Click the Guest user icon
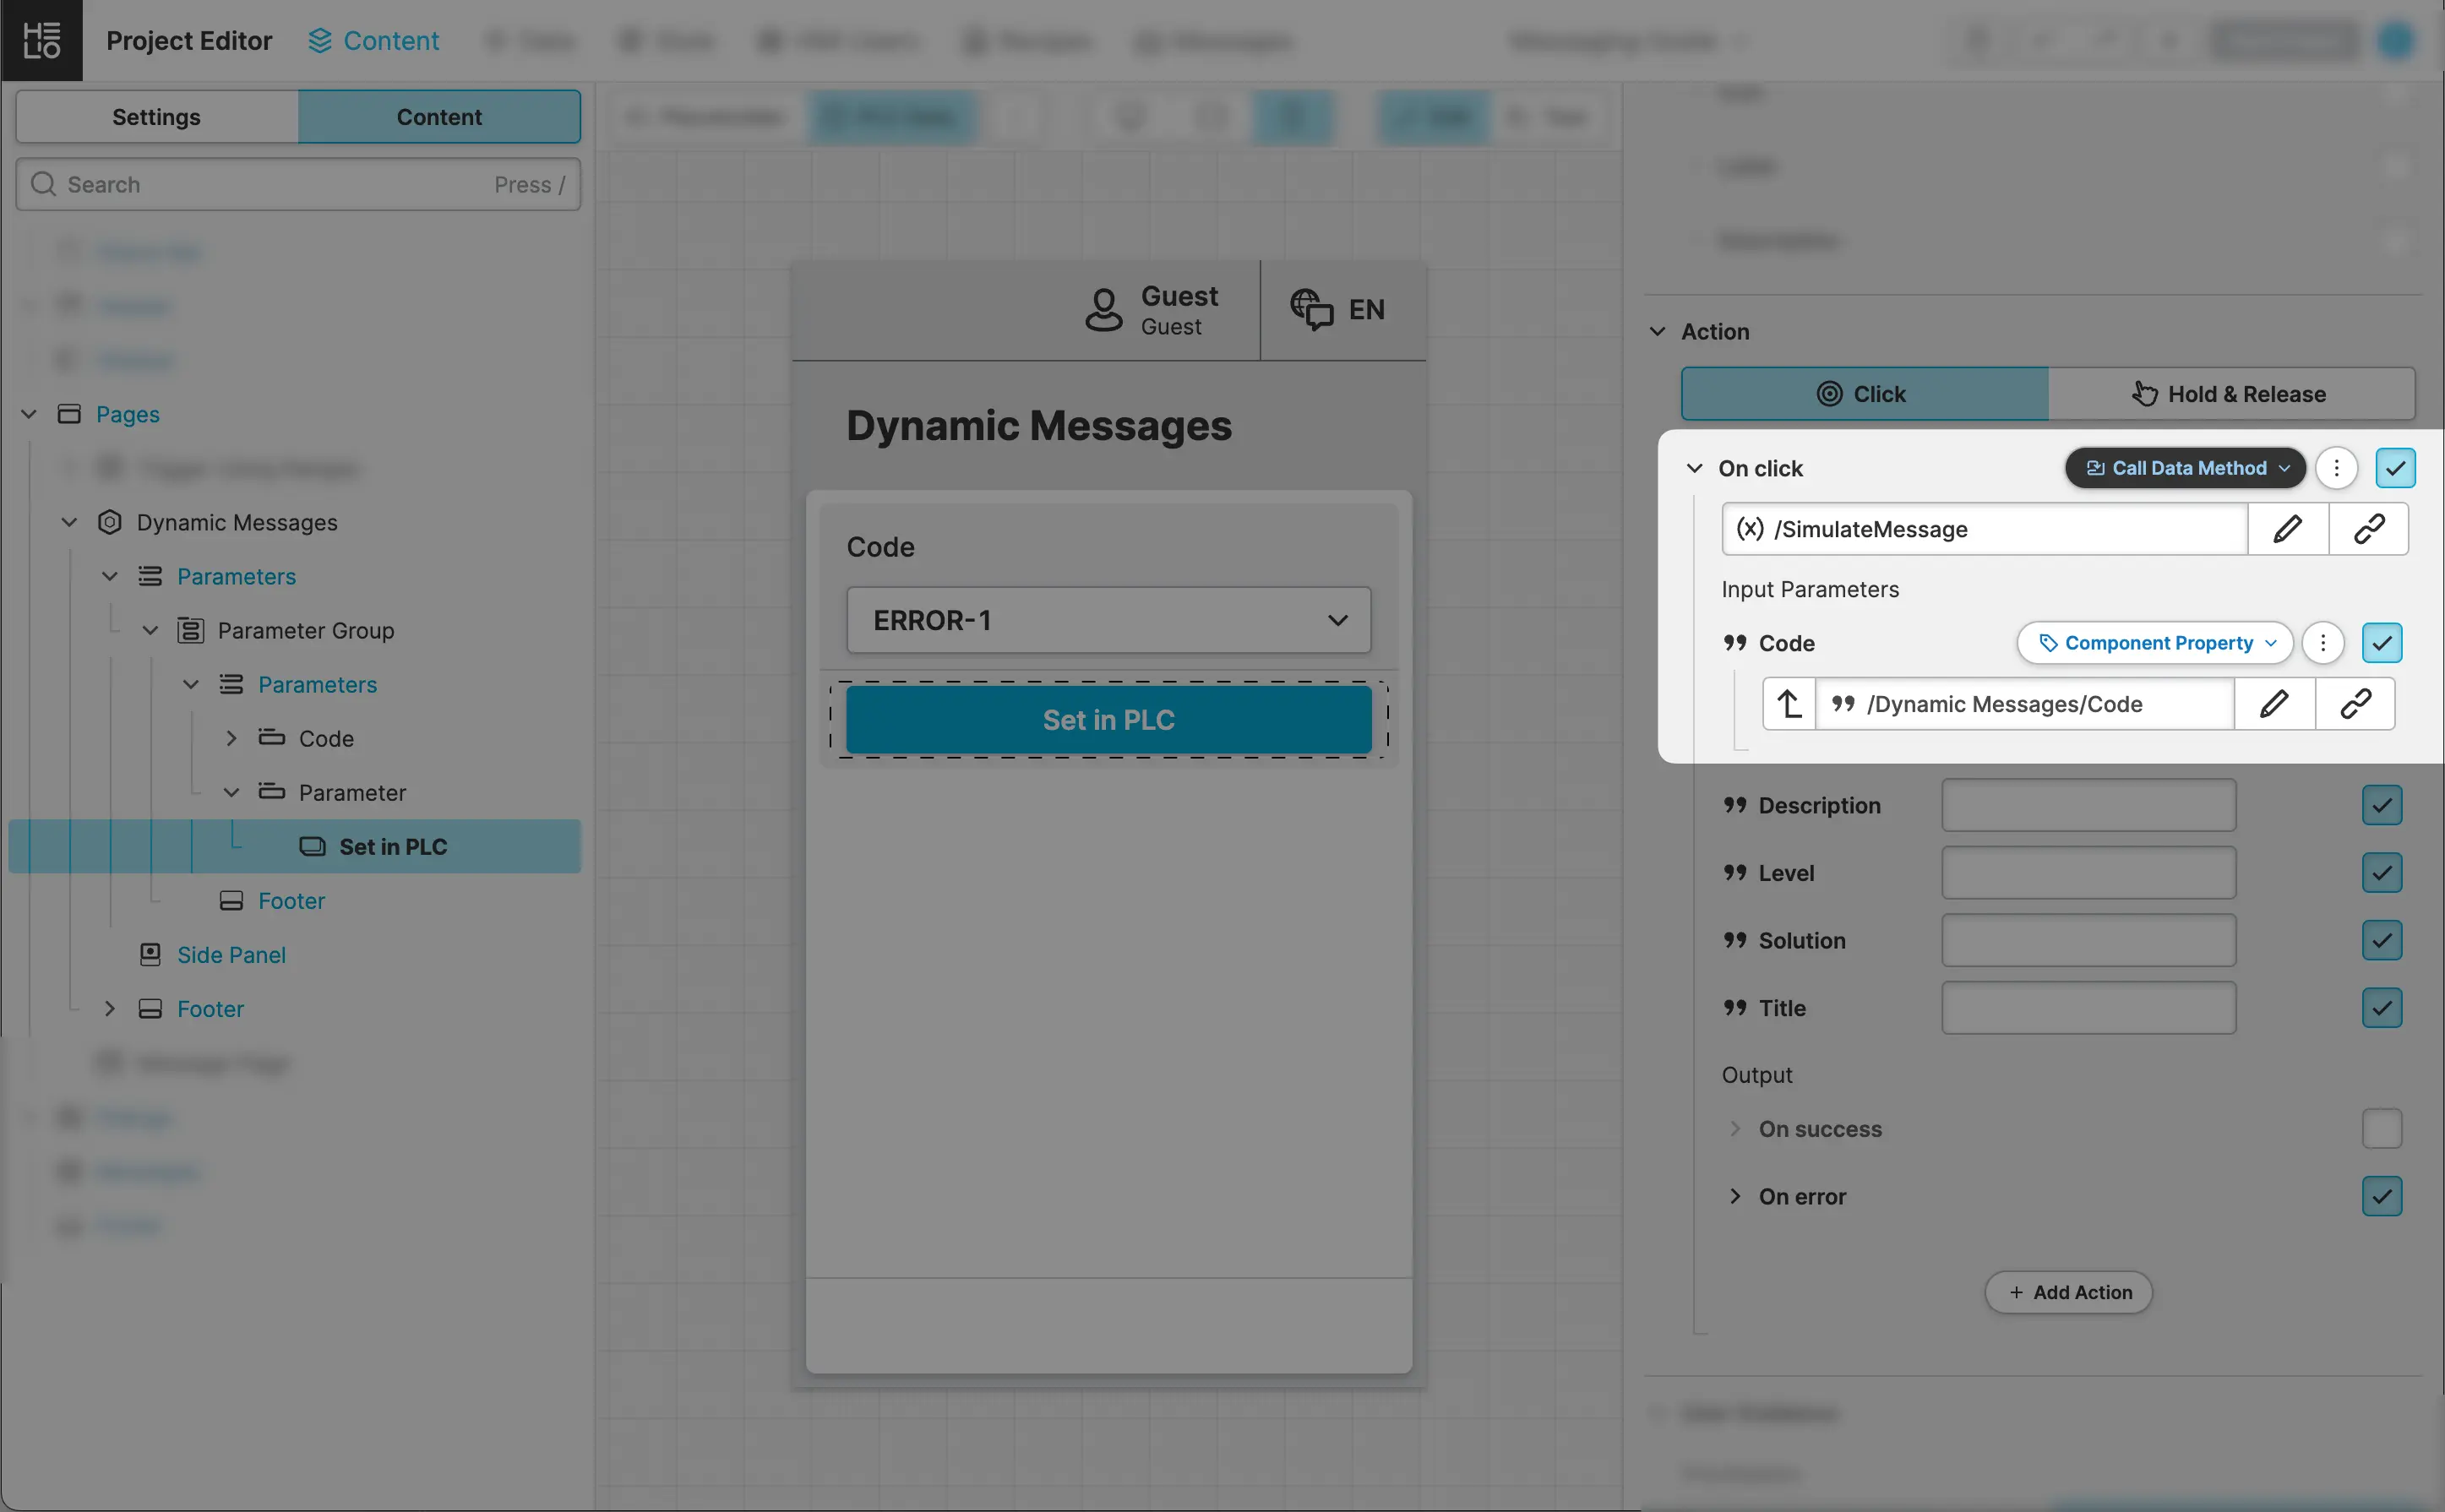Screen dimensions: 2445x1512 pos(1104,310)
